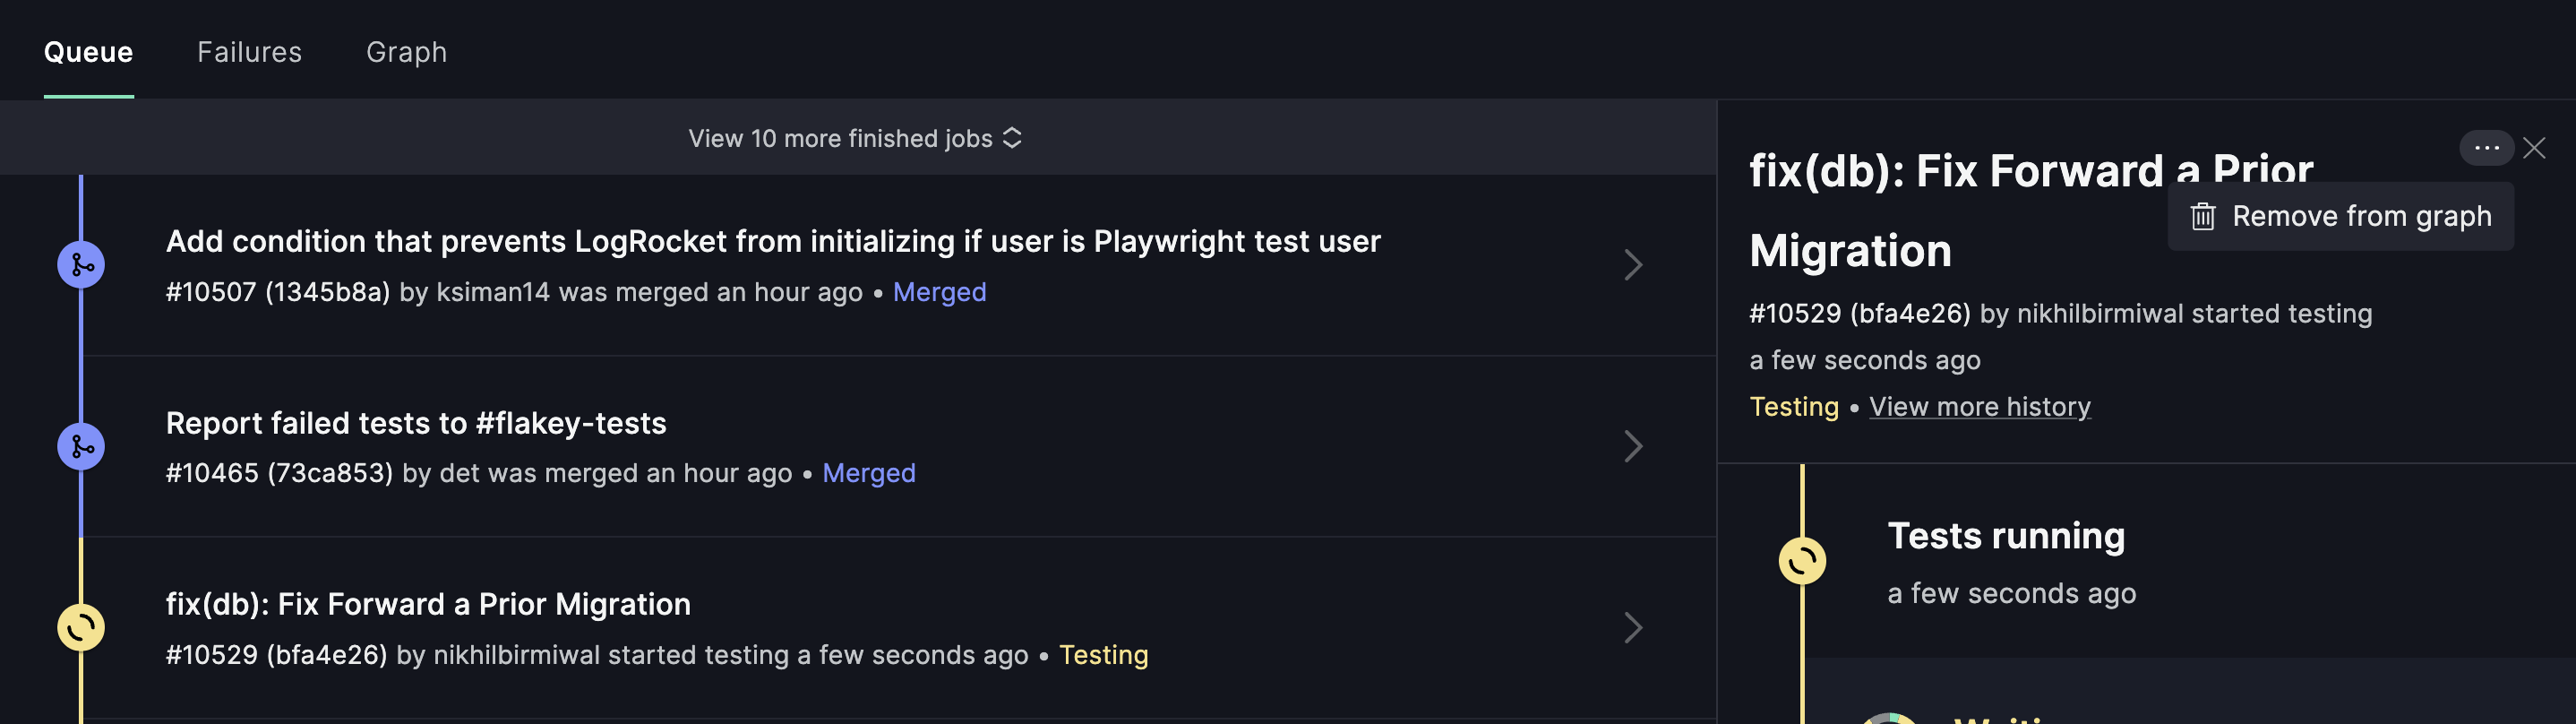
Task: Click Tests running spinner in timeline
Action: [x=1802, y=561]
